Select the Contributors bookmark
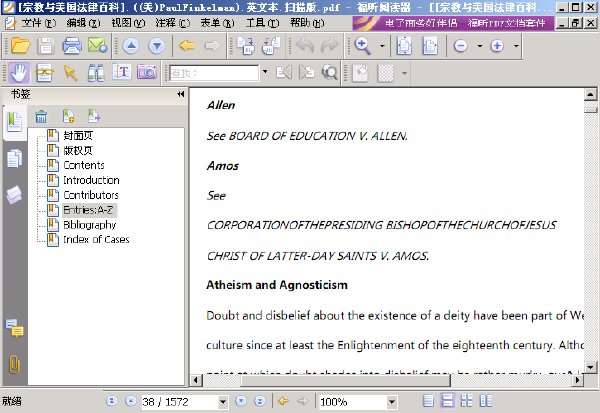 [x=91, y=195]
